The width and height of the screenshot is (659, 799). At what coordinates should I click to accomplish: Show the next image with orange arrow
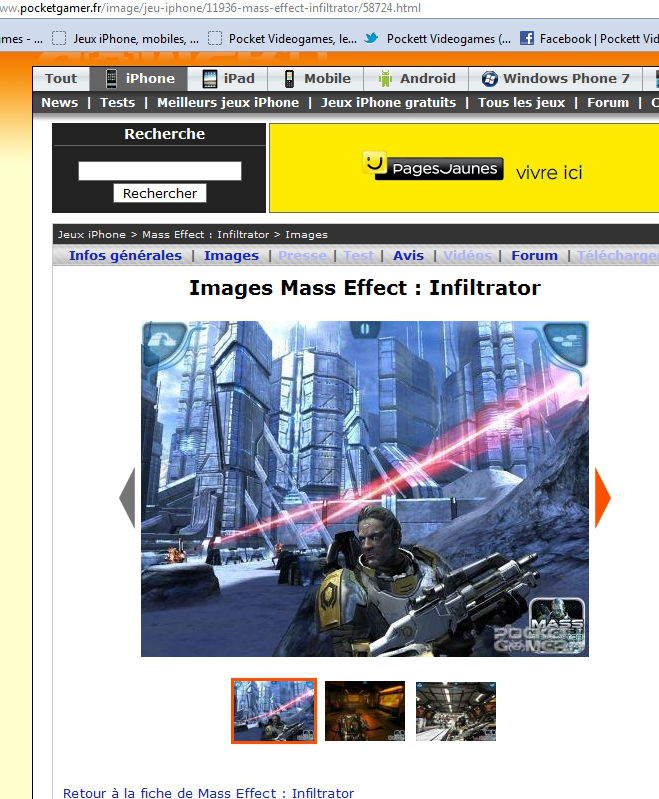pos(602,497)
